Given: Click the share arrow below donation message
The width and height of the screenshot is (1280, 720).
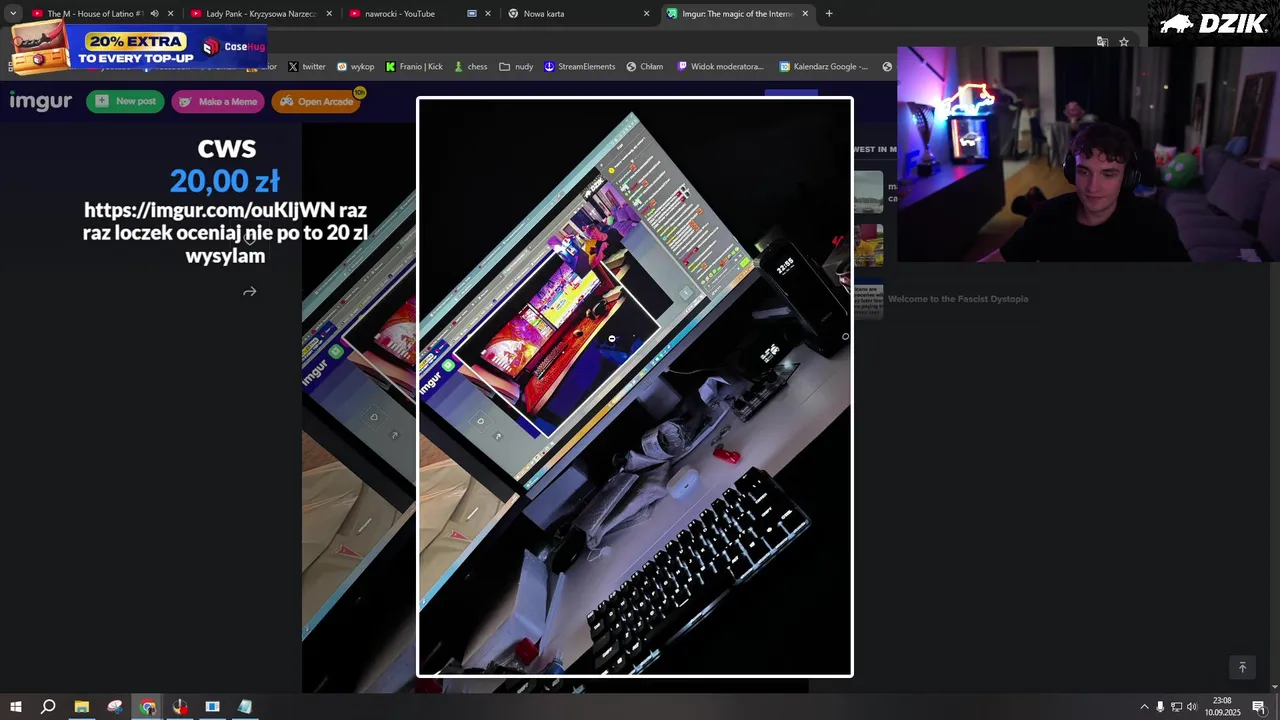Looking at the screenshot, I should pos(250,292).
